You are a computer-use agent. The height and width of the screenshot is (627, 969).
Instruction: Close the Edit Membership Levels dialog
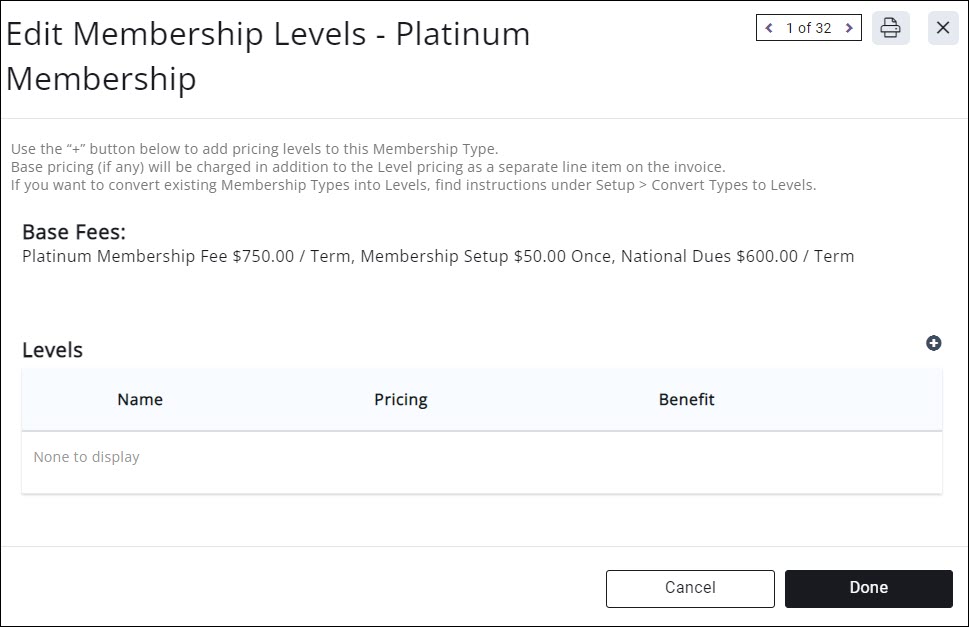[943, 28]
